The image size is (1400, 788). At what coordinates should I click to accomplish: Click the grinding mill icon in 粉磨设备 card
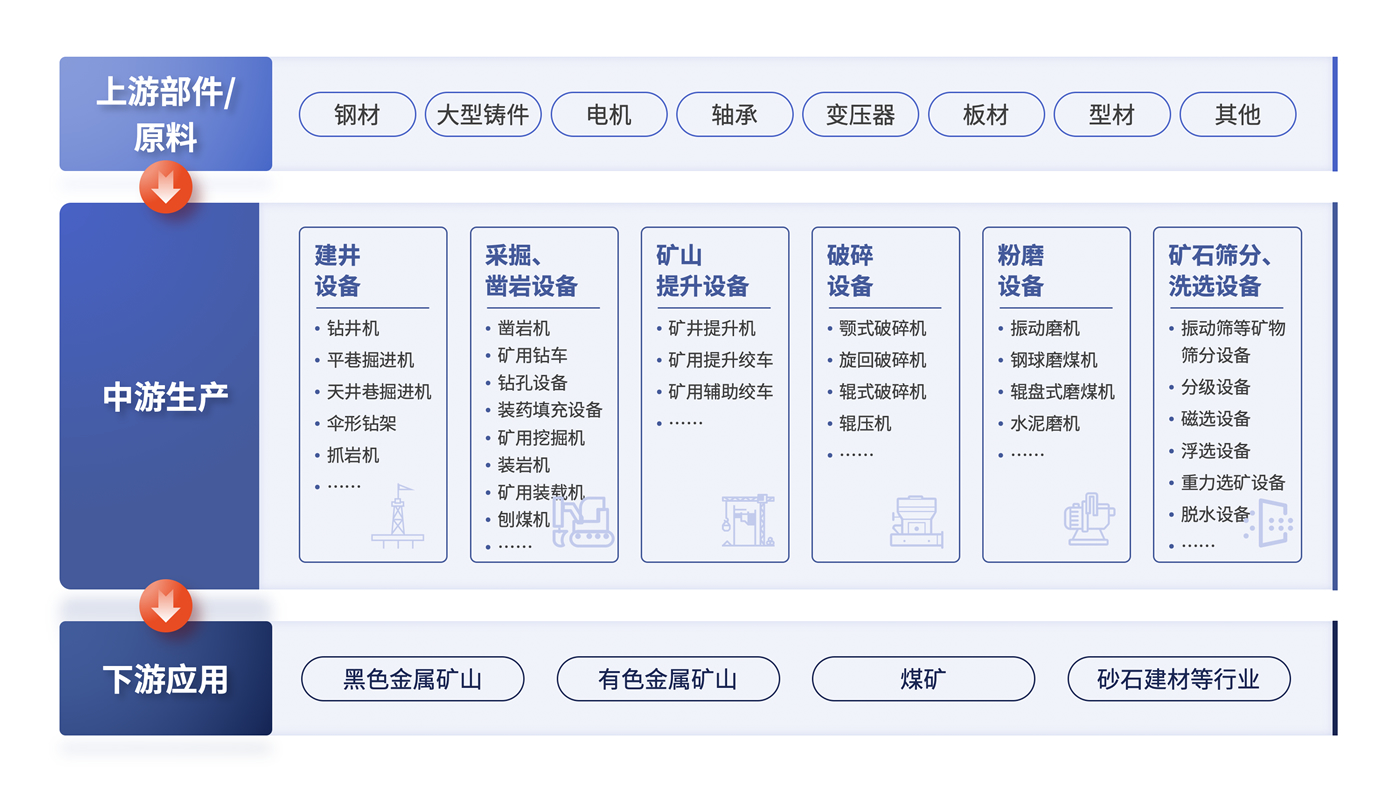coord(1089,519)
